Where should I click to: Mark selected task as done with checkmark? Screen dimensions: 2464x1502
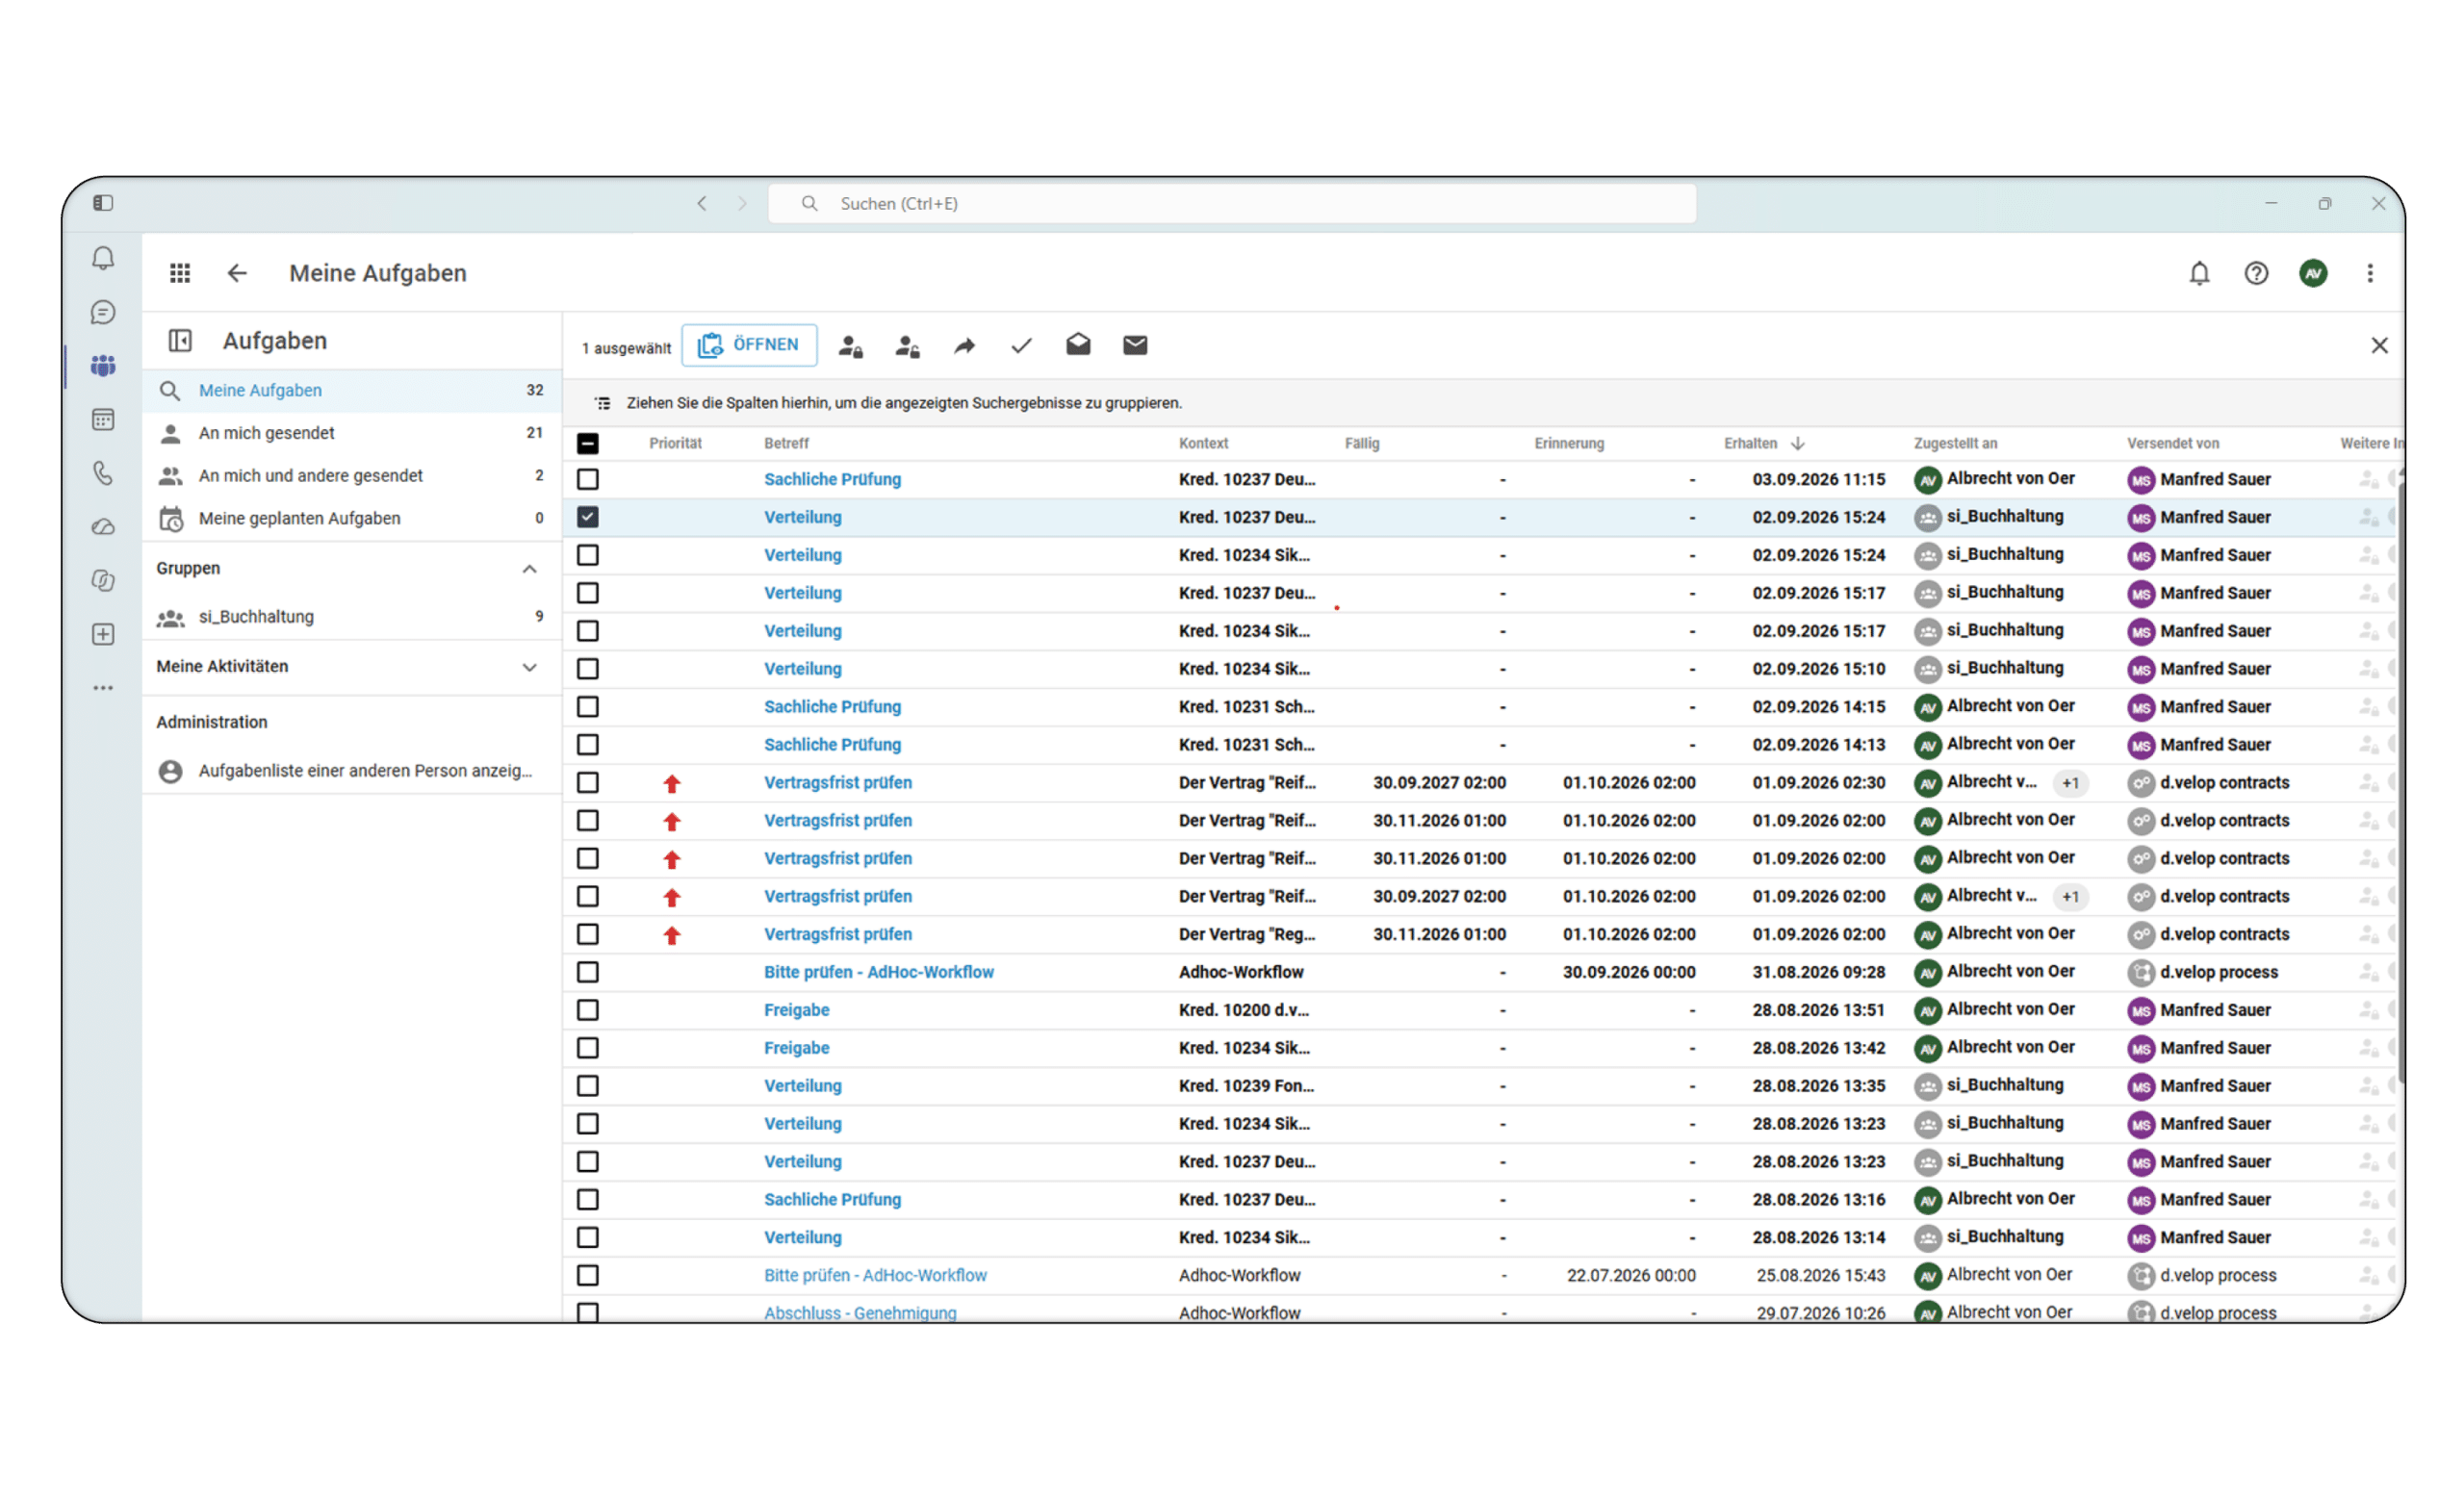1021,346
